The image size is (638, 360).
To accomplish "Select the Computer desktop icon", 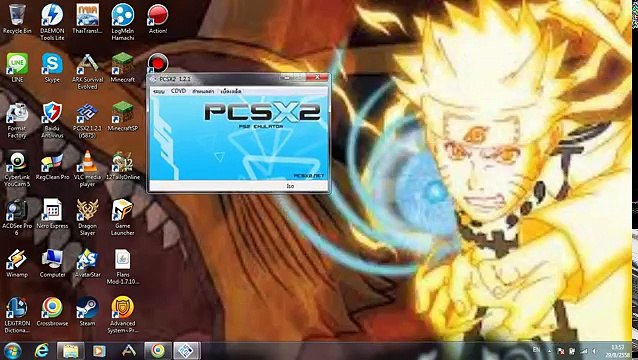I will click(x=52, y=263).
